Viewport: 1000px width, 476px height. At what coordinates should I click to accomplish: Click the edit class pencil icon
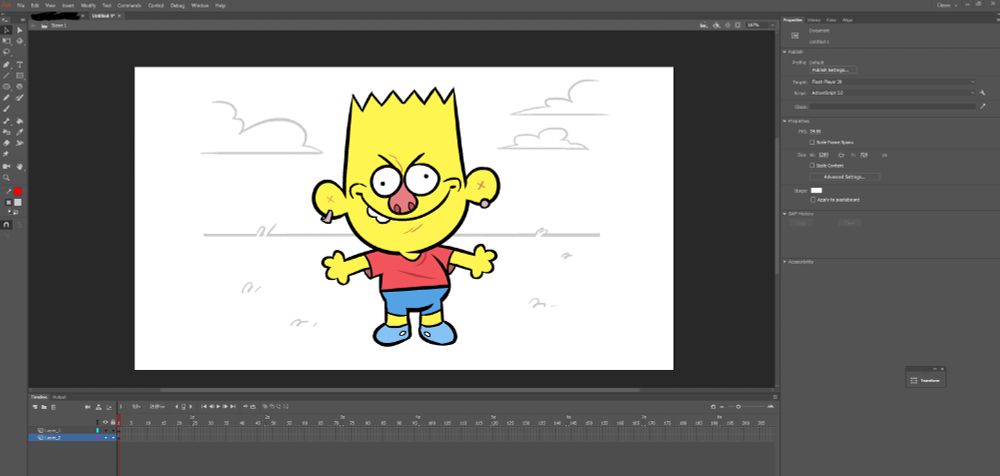tap(983, 107)
